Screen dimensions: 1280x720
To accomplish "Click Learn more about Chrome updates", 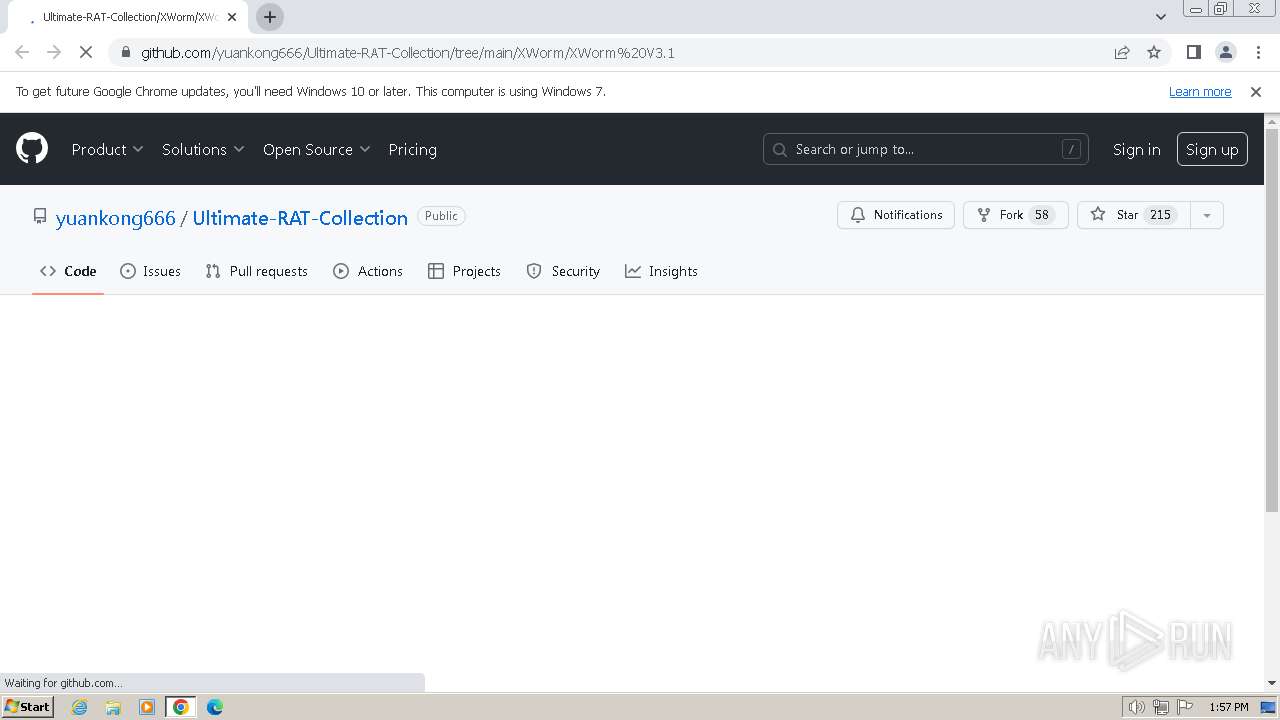I will coord(1200,92).
